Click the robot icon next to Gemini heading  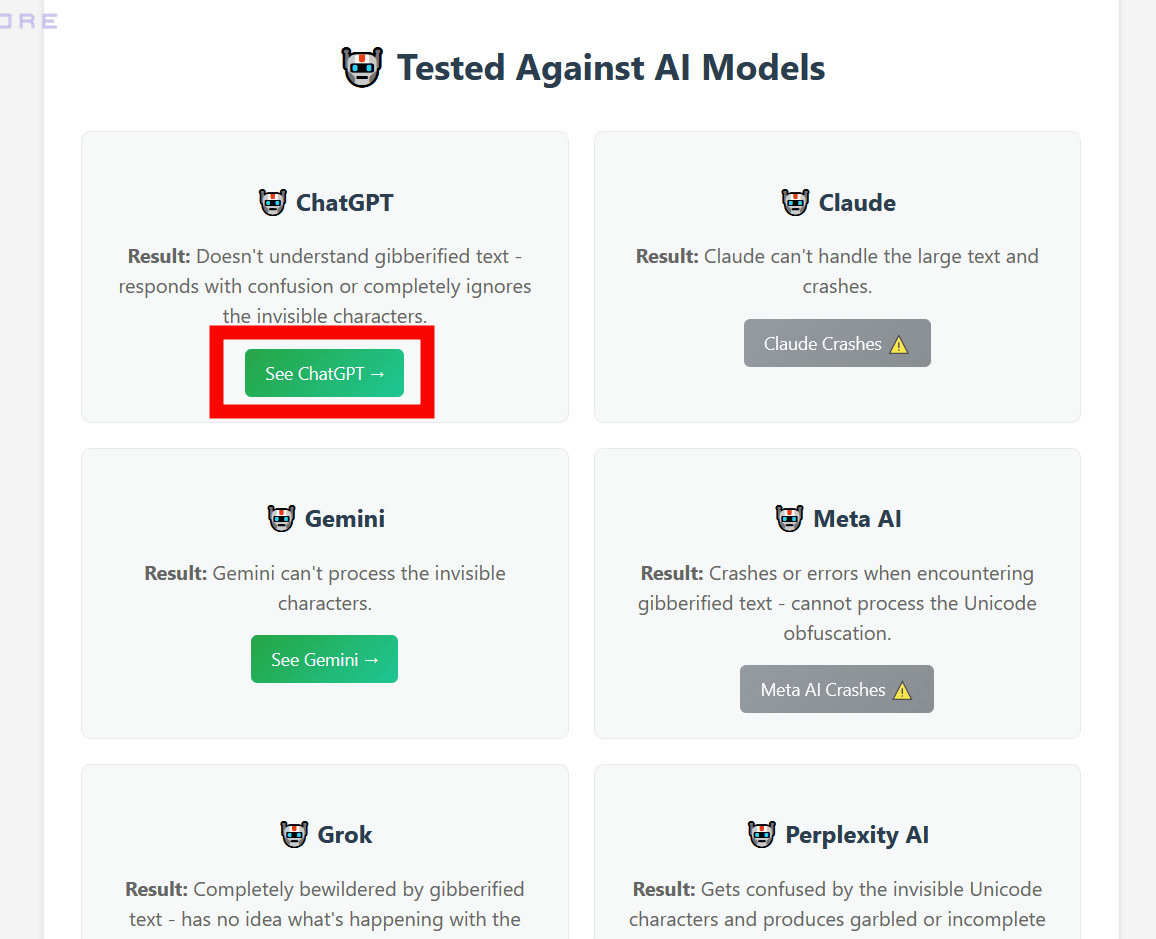tap(282, 519)
